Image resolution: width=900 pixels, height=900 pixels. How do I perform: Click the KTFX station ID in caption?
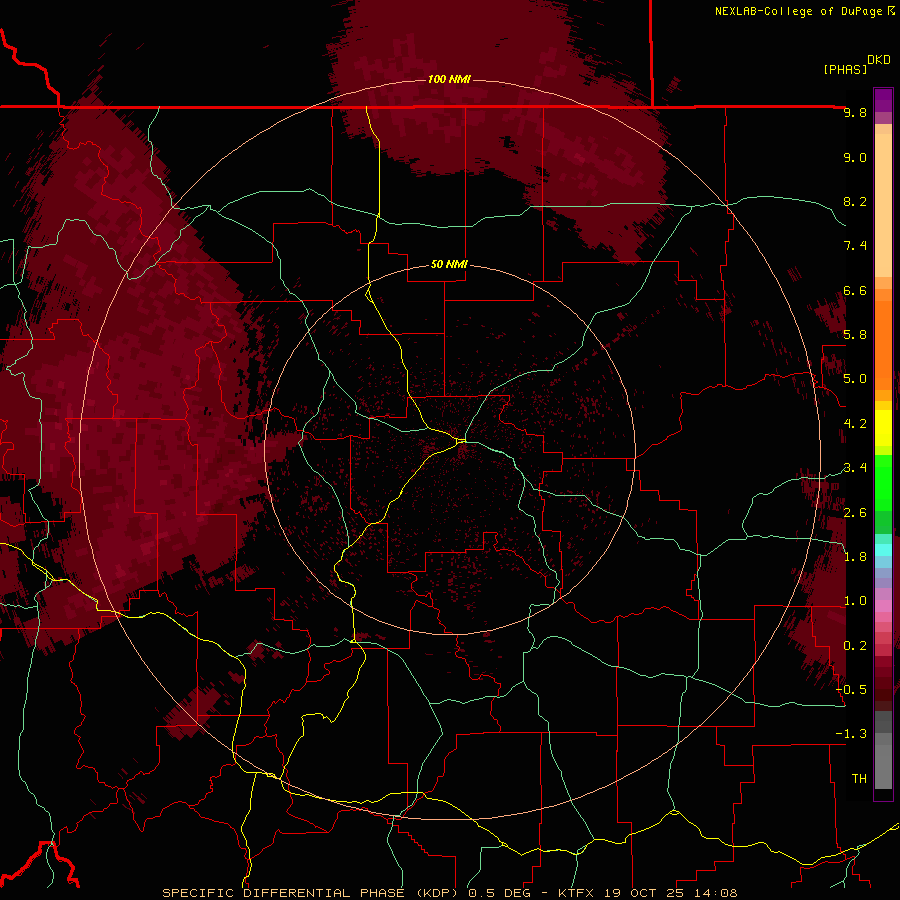pos(576,893)
